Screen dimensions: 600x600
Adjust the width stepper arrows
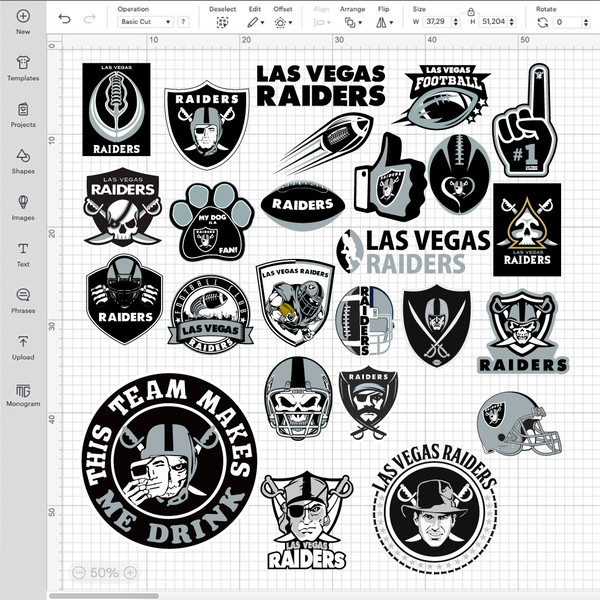tap(455, 22)
